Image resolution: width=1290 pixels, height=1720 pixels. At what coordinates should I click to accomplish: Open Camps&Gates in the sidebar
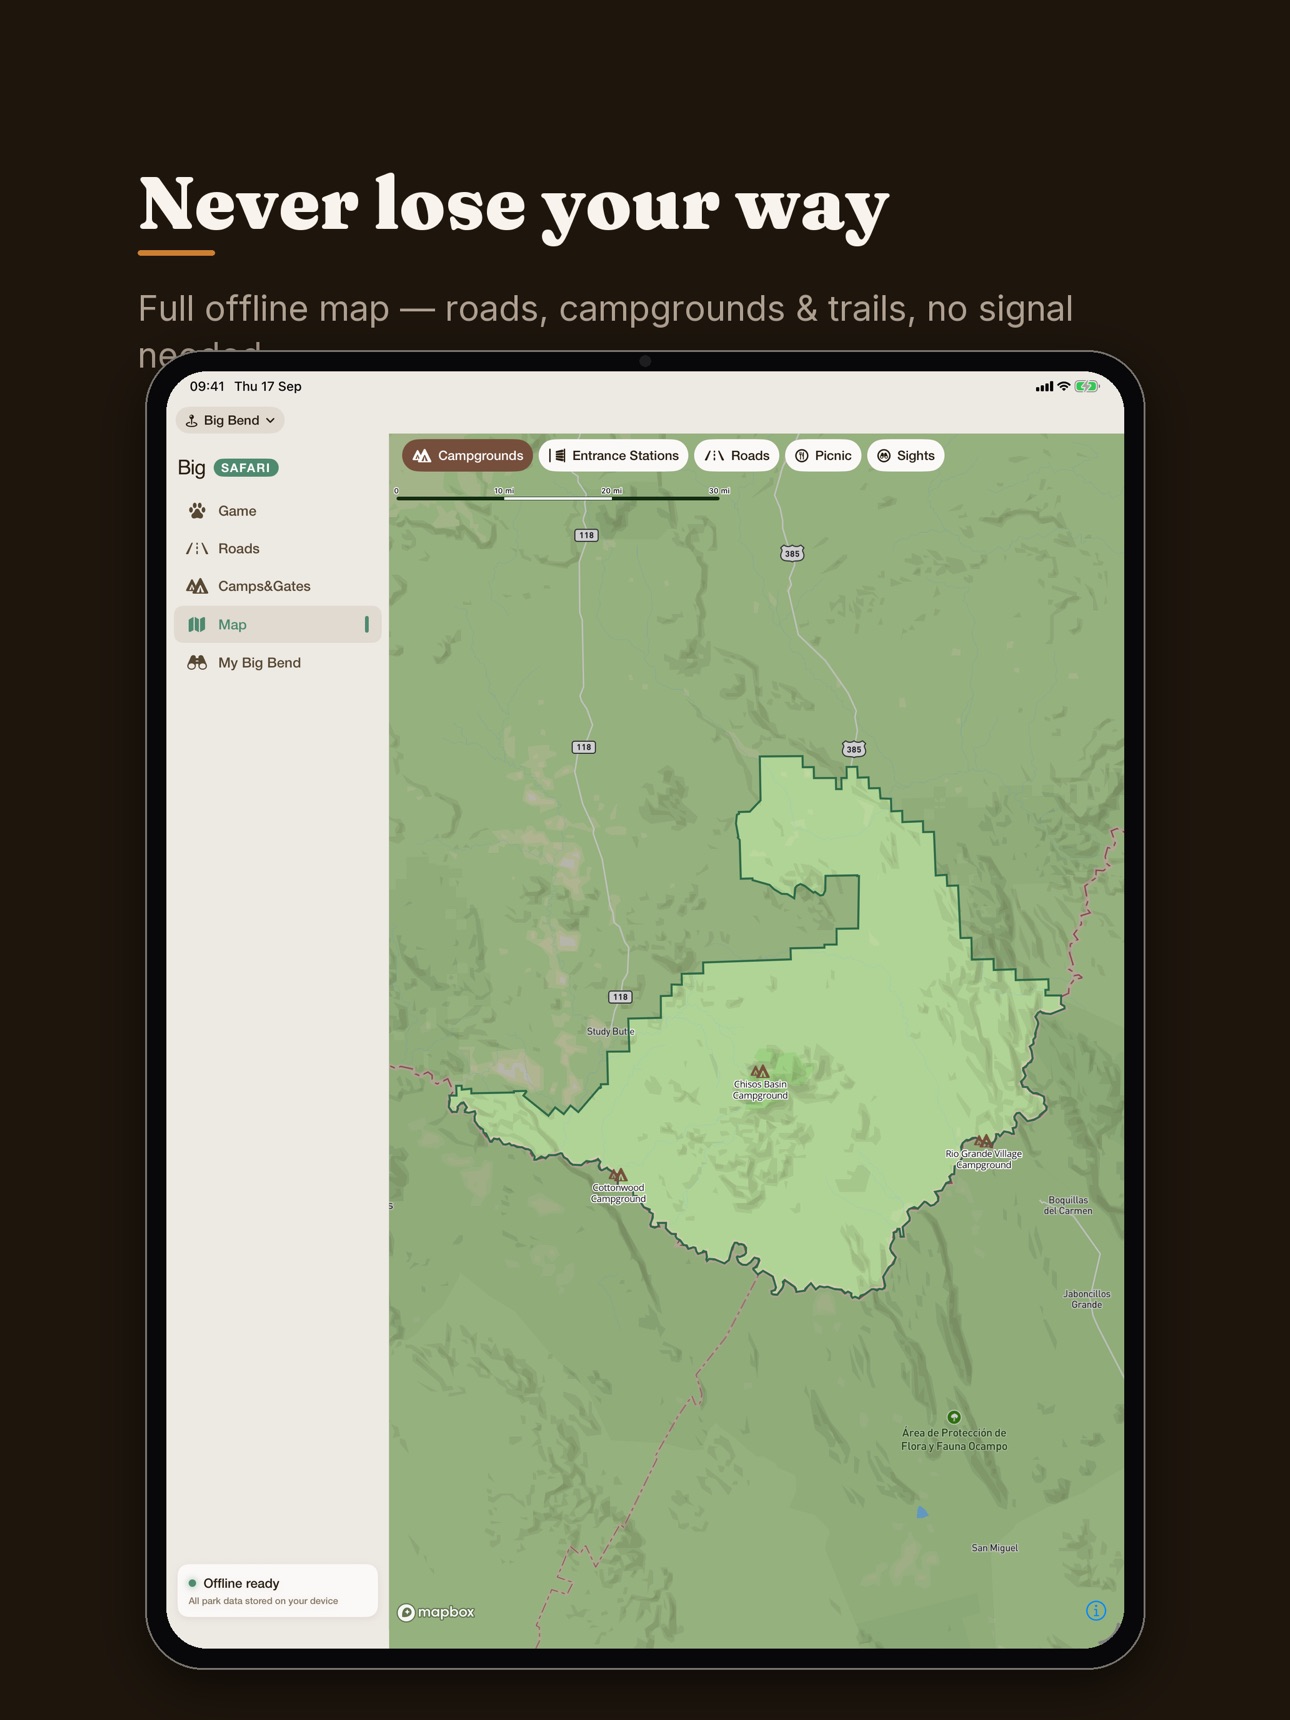[277, 586]
